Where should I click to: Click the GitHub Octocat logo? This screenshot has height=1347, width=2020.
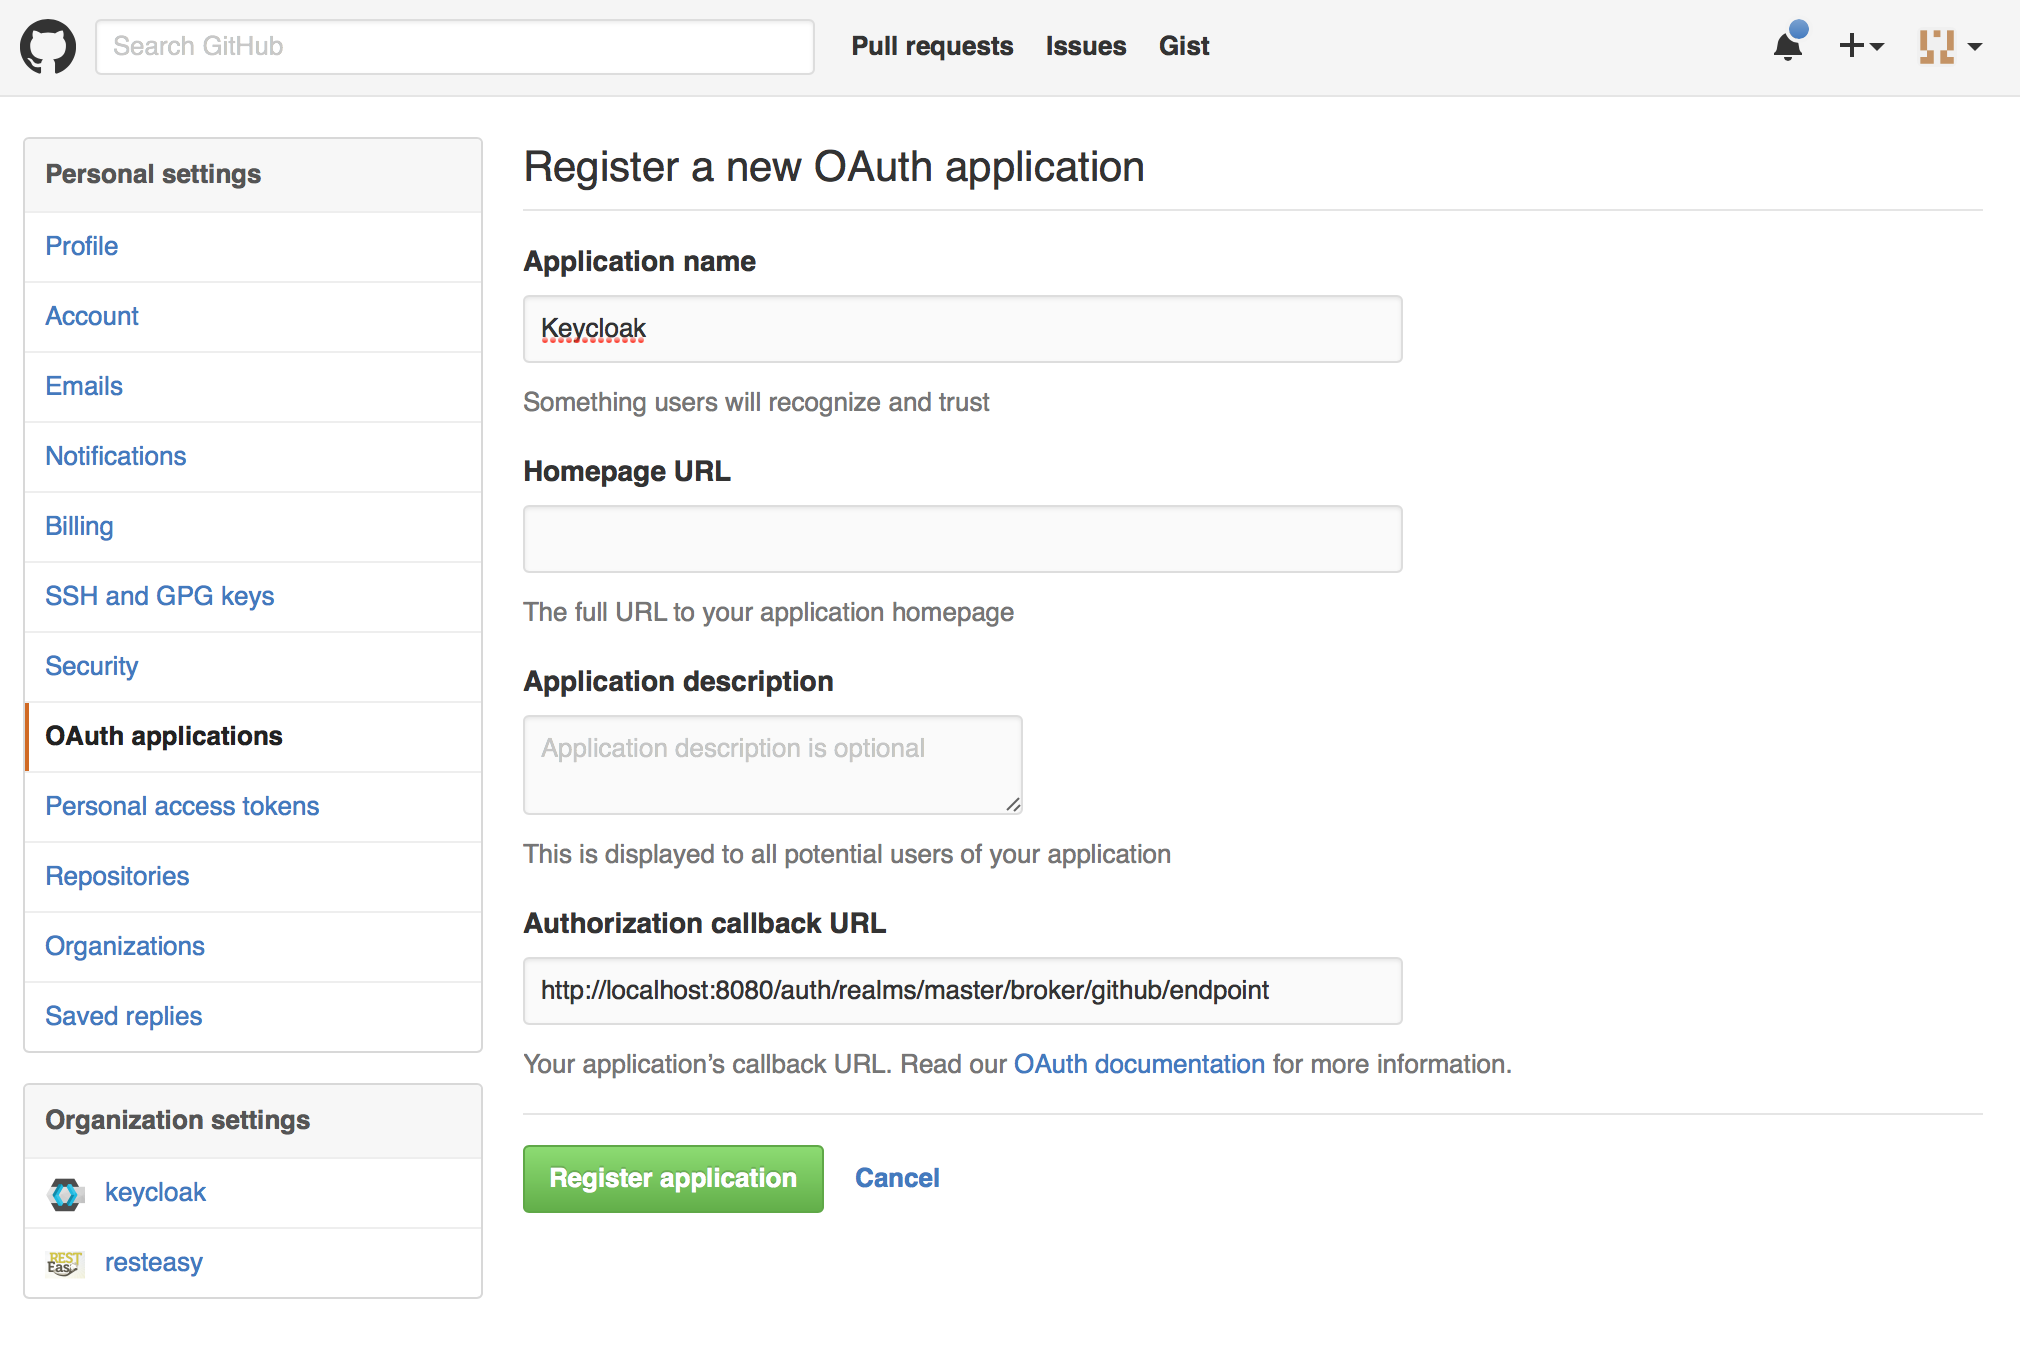(x=48, y=46)
